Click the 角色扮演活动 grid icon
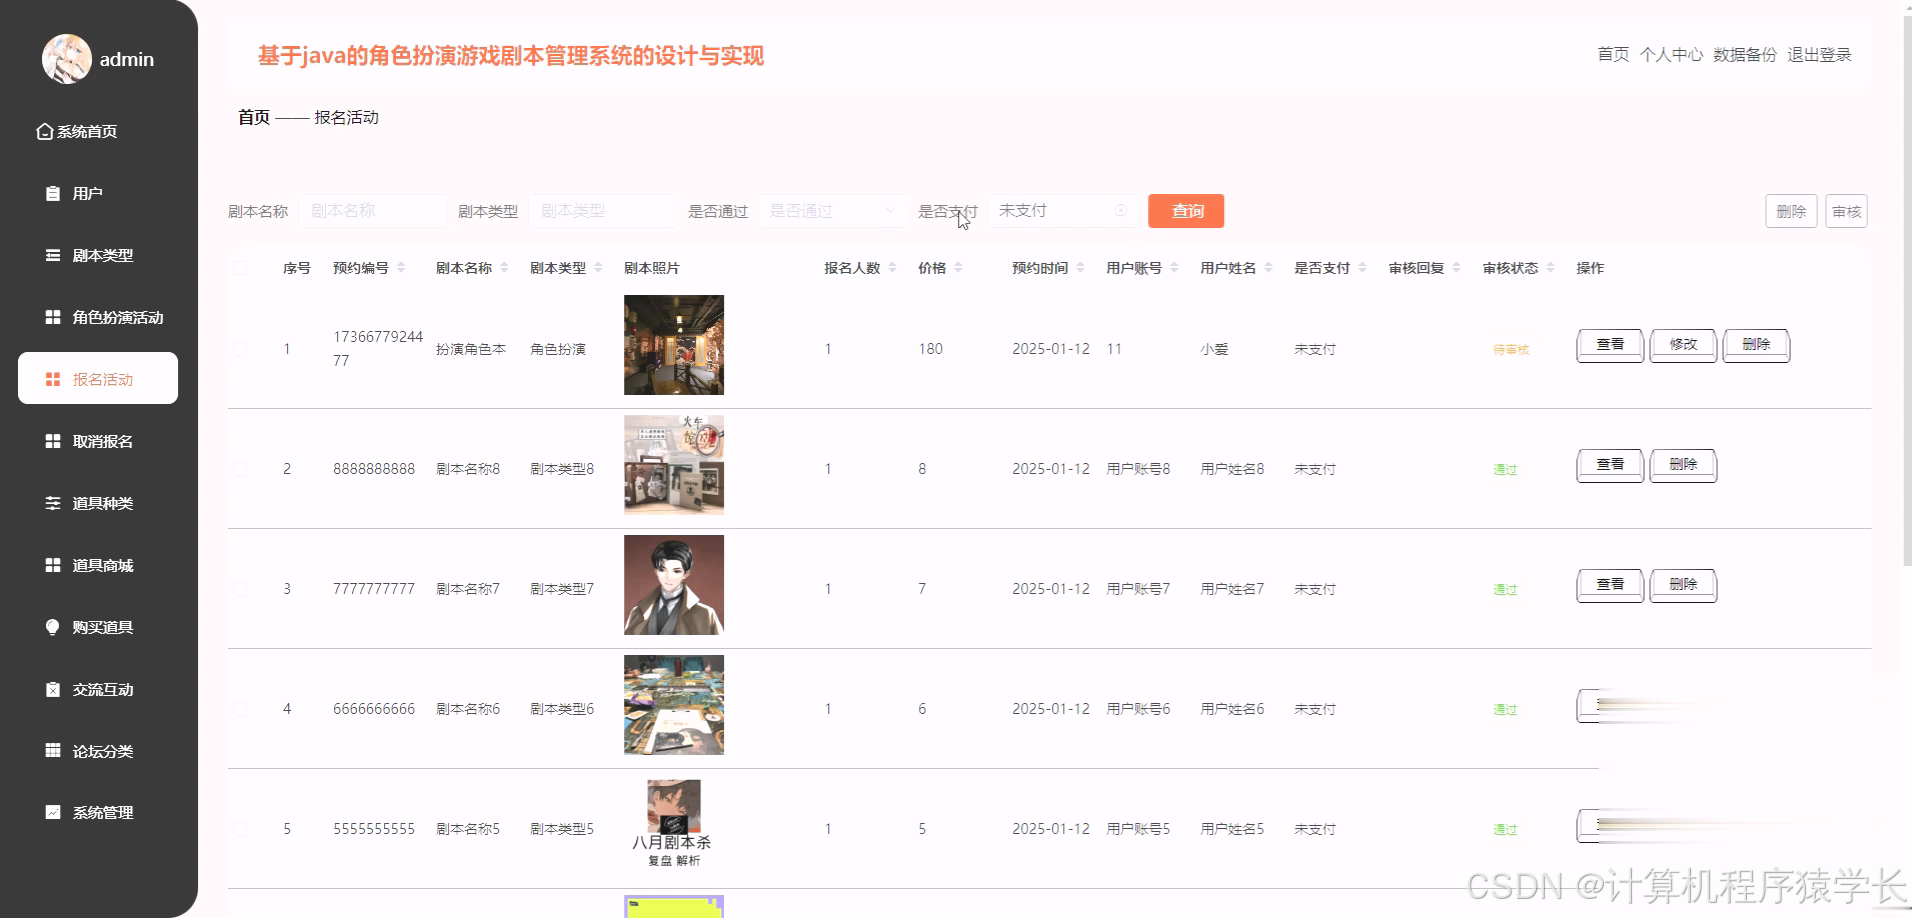1912x918 pixels. 53,317
